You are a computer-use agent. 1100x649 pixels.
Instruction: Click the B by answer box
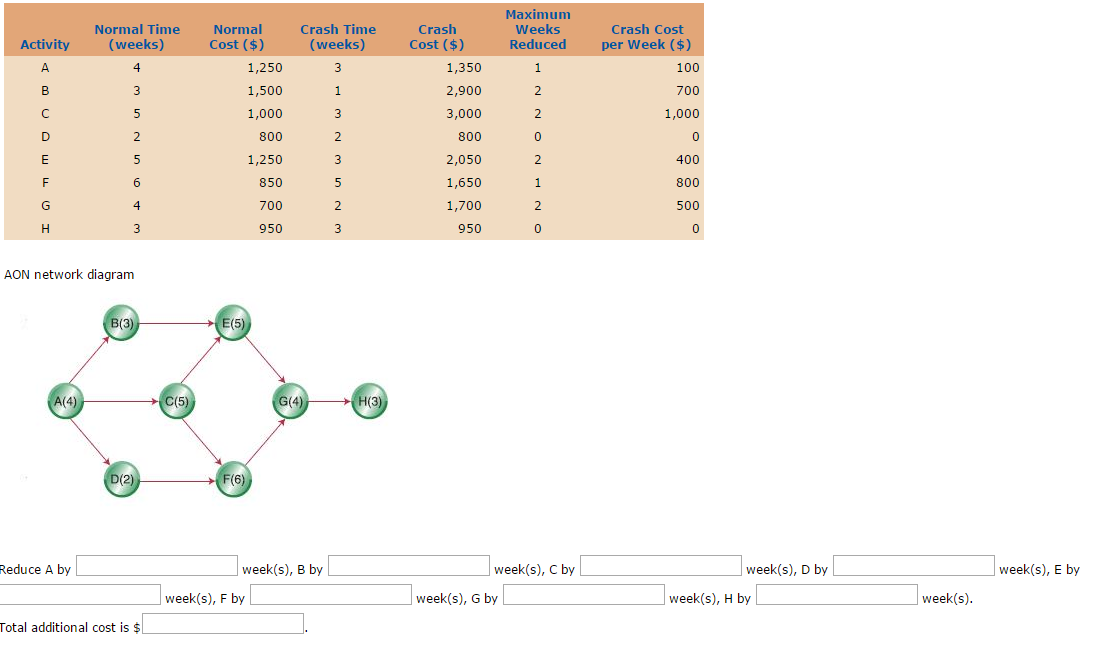pos(408,565)
